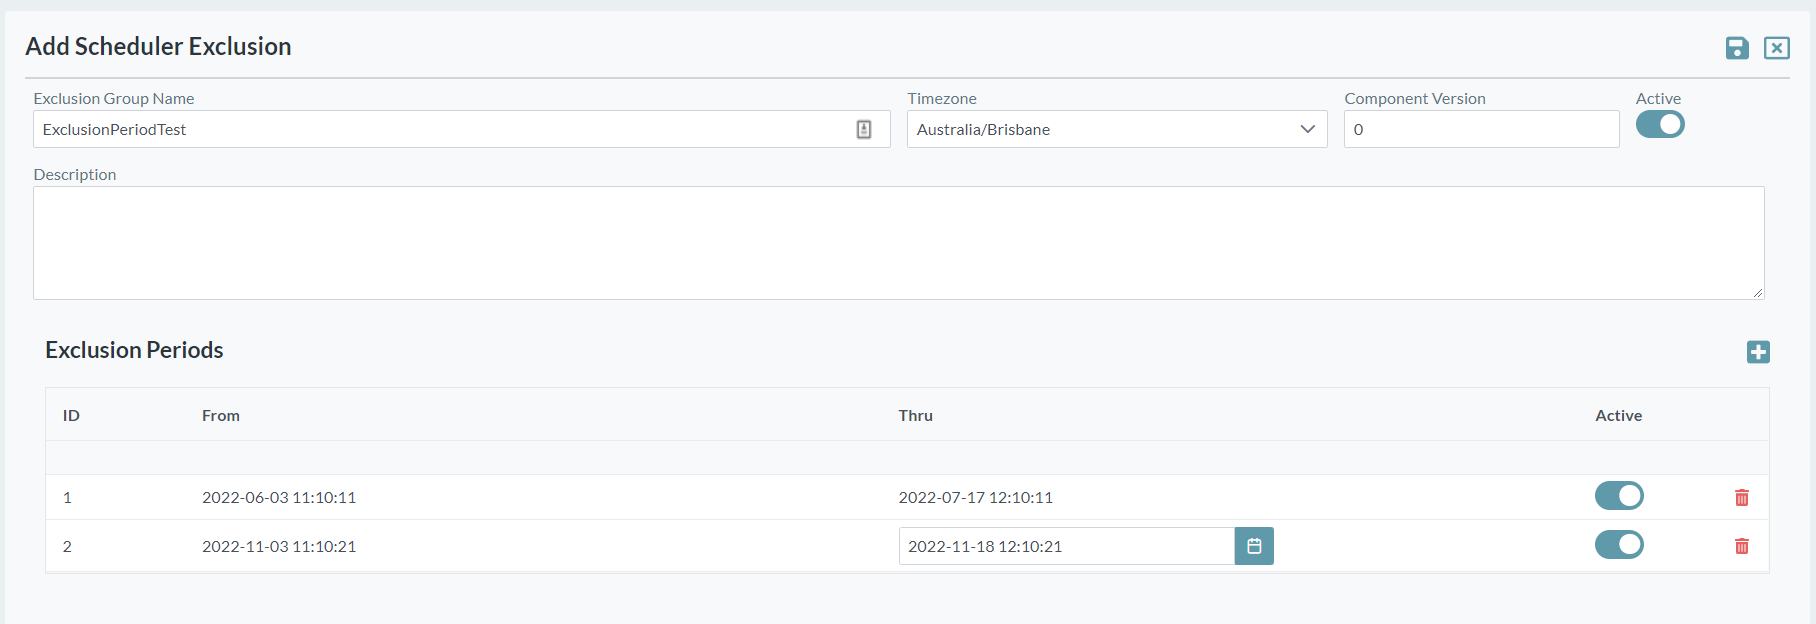The image size is (1816, 624).
Task: Toggle Active switch for period 1
Action: coord(1619,496)
